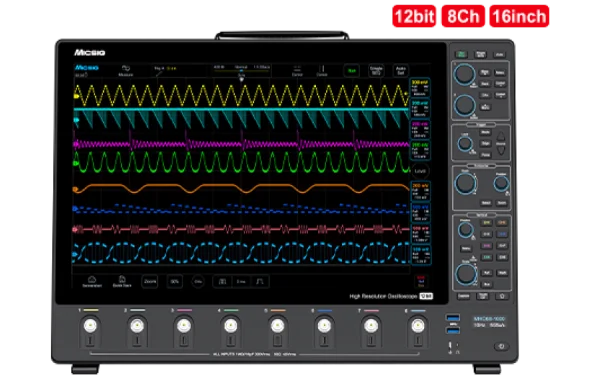This screenshot has height=380, width=600.
Task: Toggle the magenta CH3 hardware key
Action: 486,246
